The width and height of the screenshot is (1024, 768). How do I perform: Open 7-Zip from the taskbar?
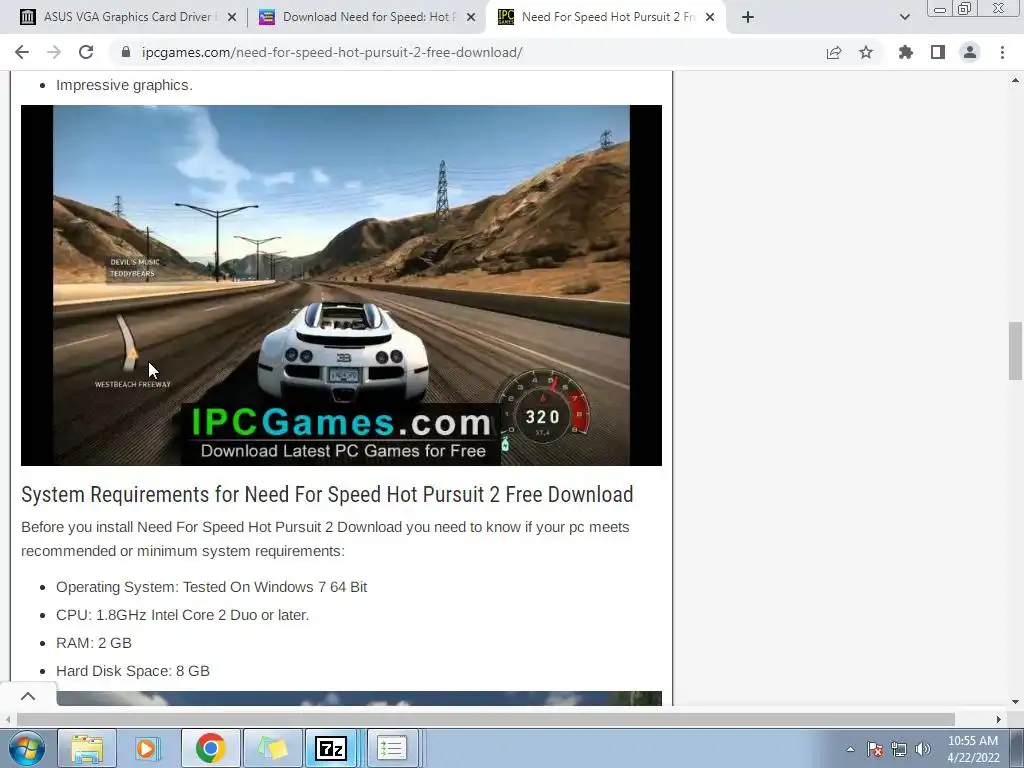[x=330, y=748]
